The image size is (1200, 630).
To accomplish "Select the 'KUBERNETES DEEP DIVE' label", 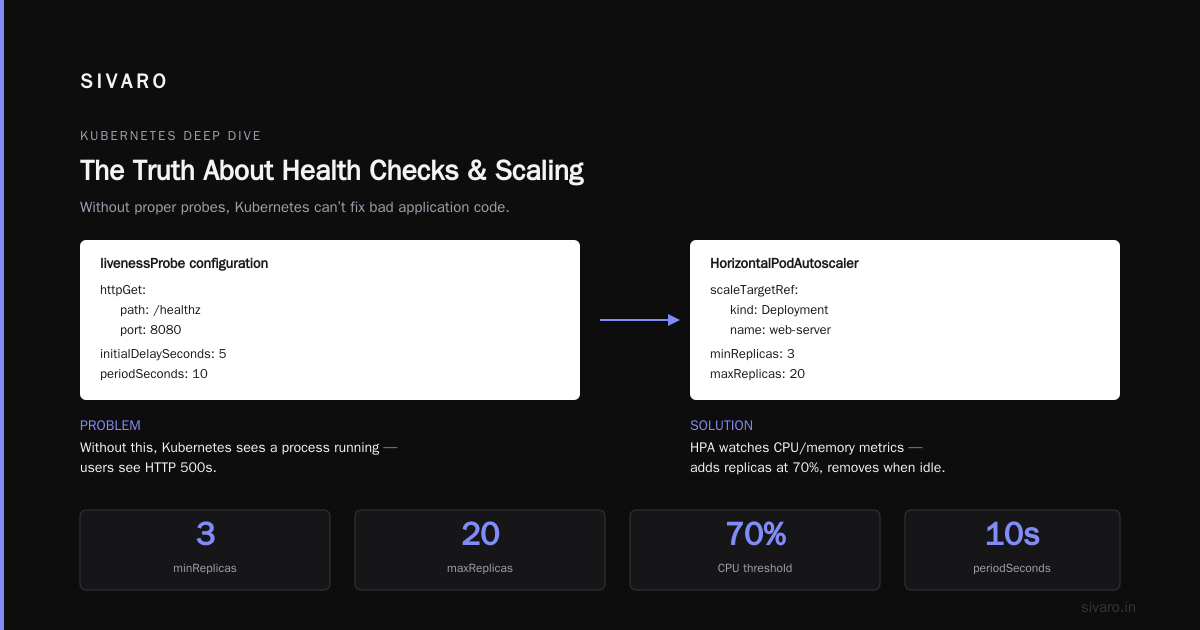I will 171,136.
